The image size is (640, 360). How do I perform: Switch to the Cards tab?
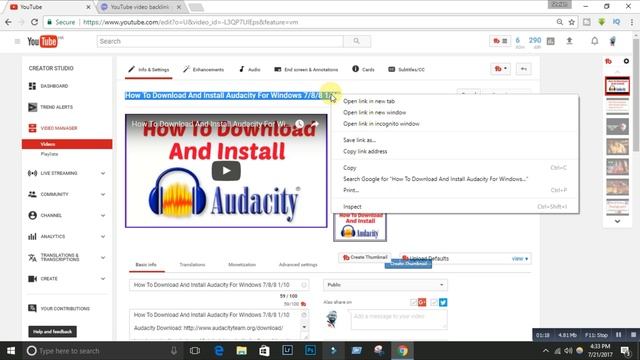[x=363, y=69]
